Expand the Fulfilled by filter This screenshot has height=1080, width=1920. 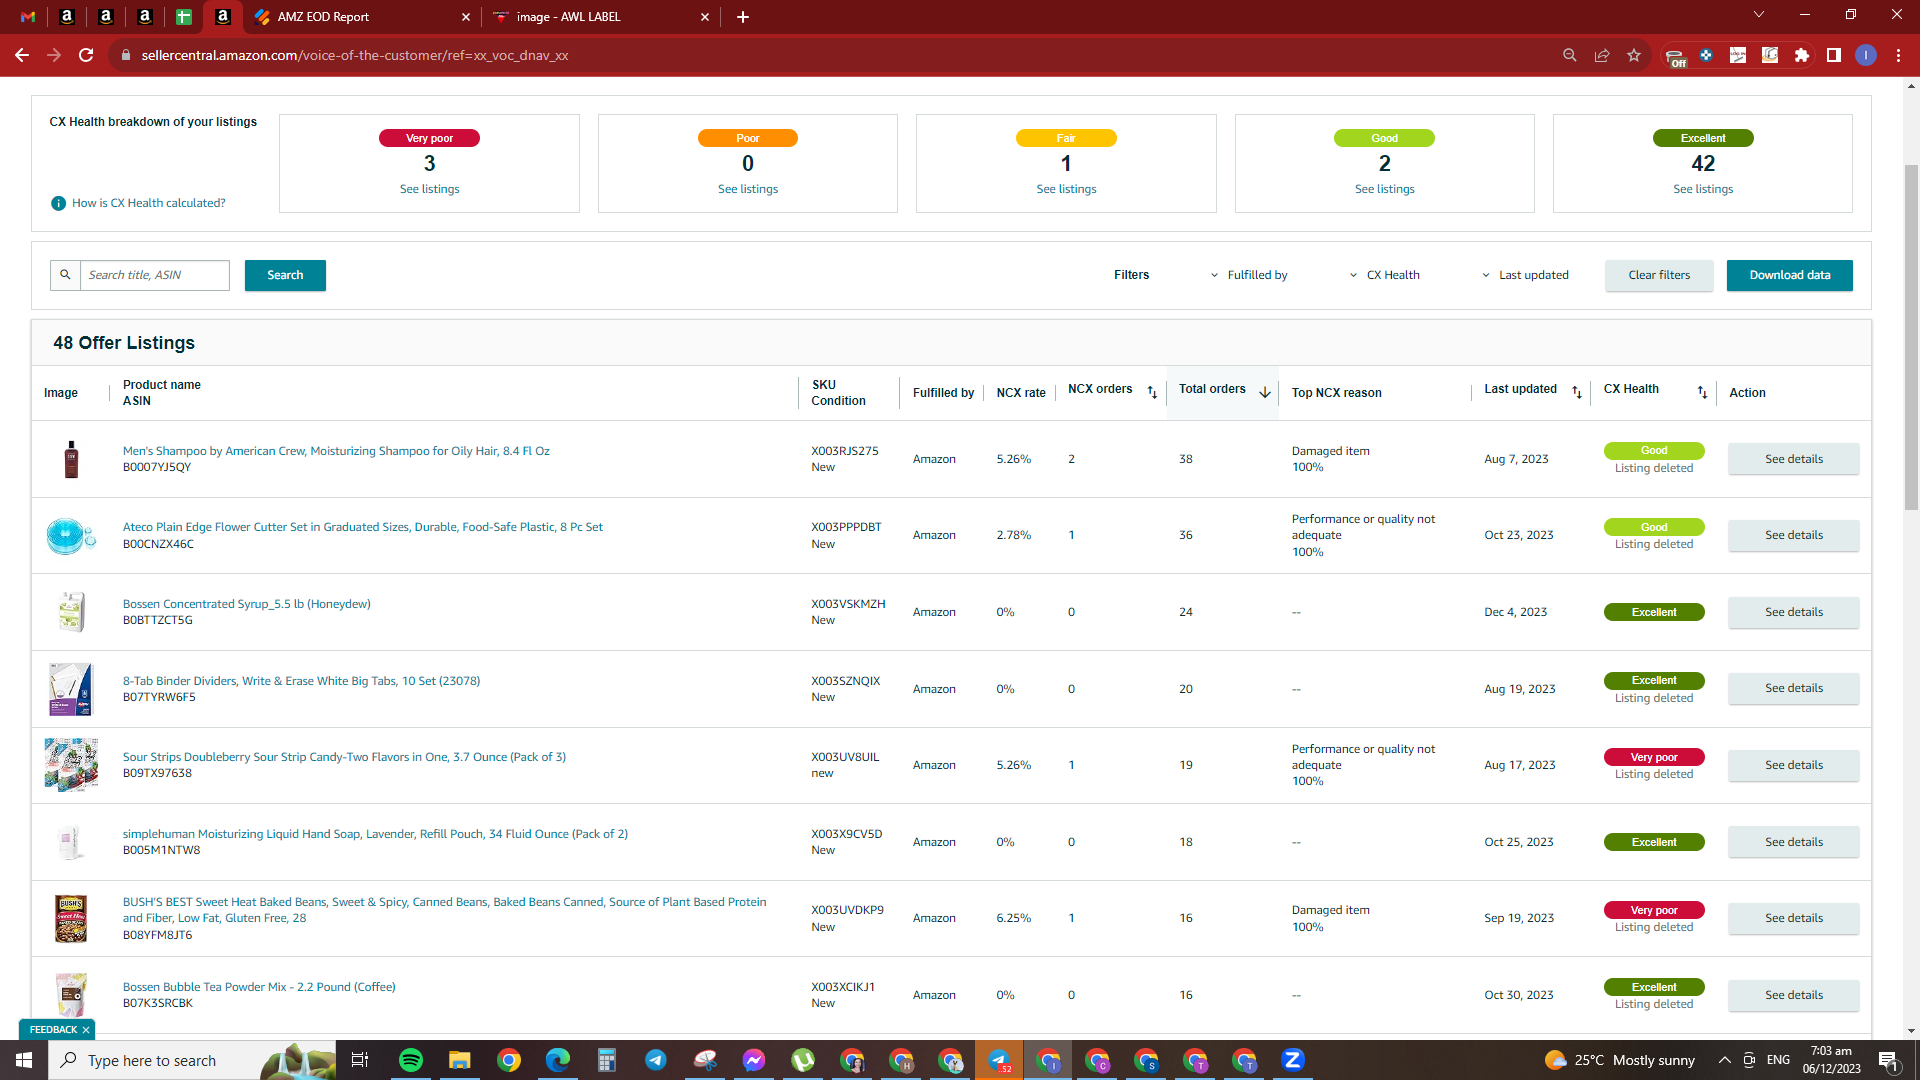(1249, 275)
